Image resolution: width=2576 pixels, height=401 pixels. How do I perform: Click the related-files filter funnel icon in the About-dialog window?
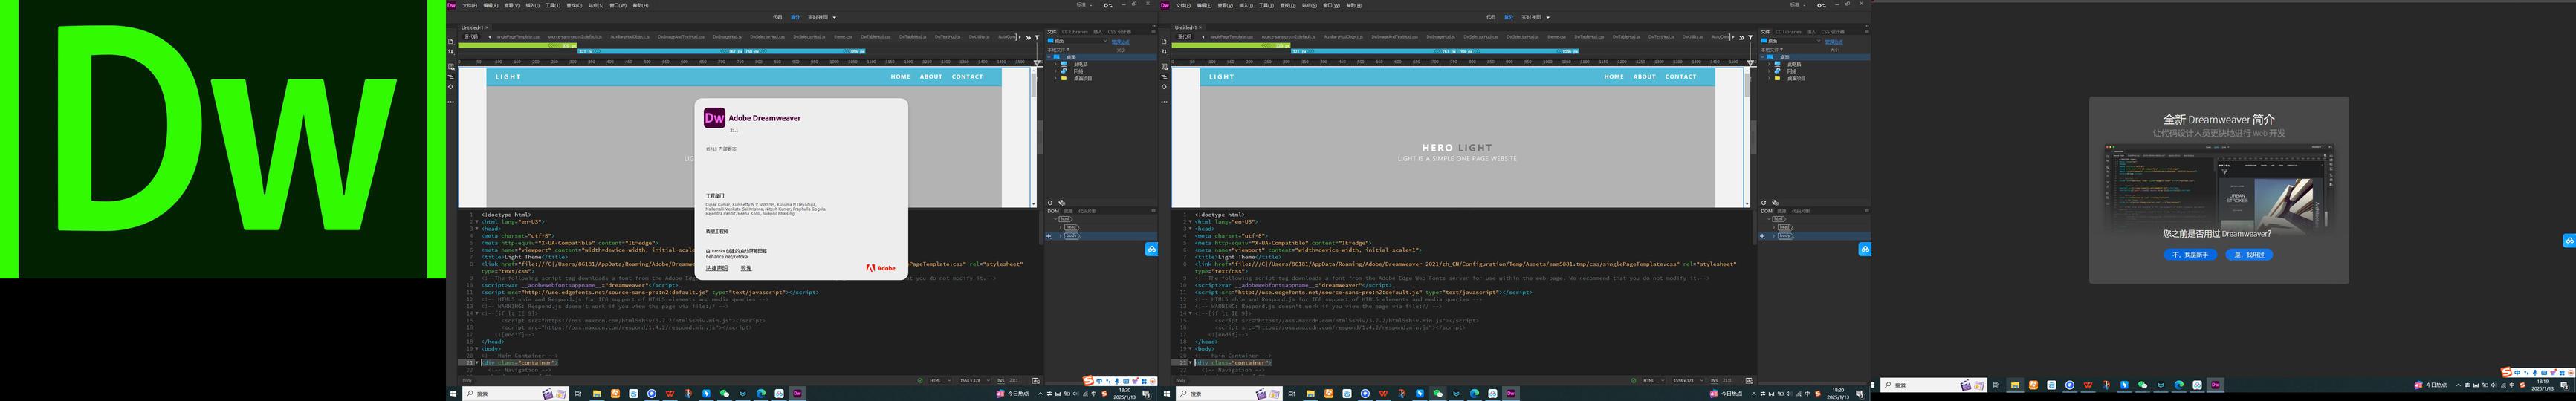tap(1037, 37)
